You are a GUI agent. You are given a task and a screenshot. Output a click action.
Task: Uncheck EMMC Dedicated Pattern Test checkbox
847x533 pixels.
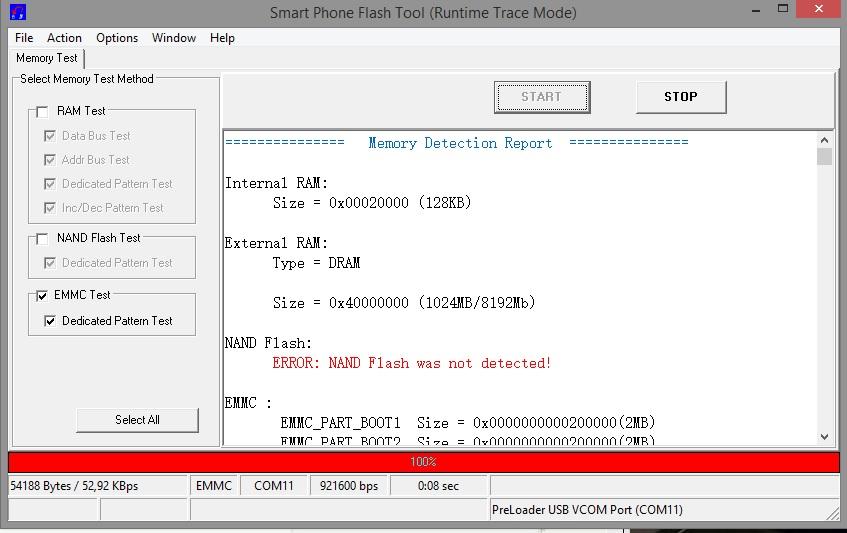50,321
